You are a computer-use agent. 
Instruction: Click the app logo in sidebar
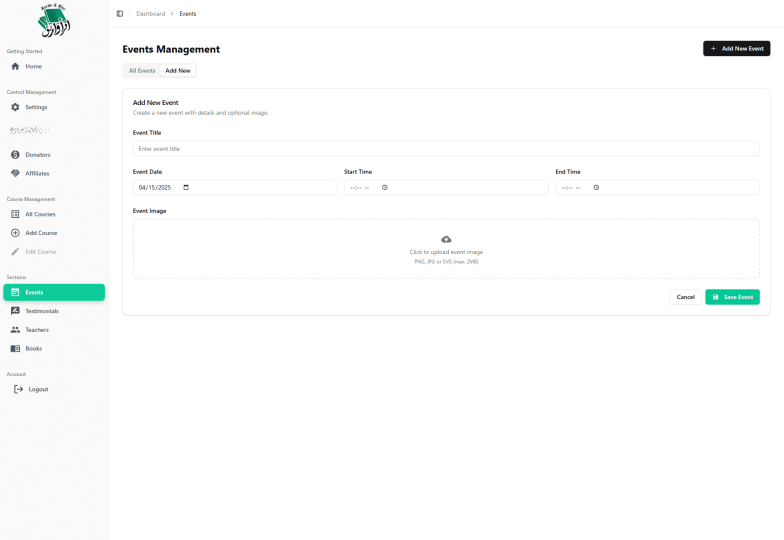(54, 20)
